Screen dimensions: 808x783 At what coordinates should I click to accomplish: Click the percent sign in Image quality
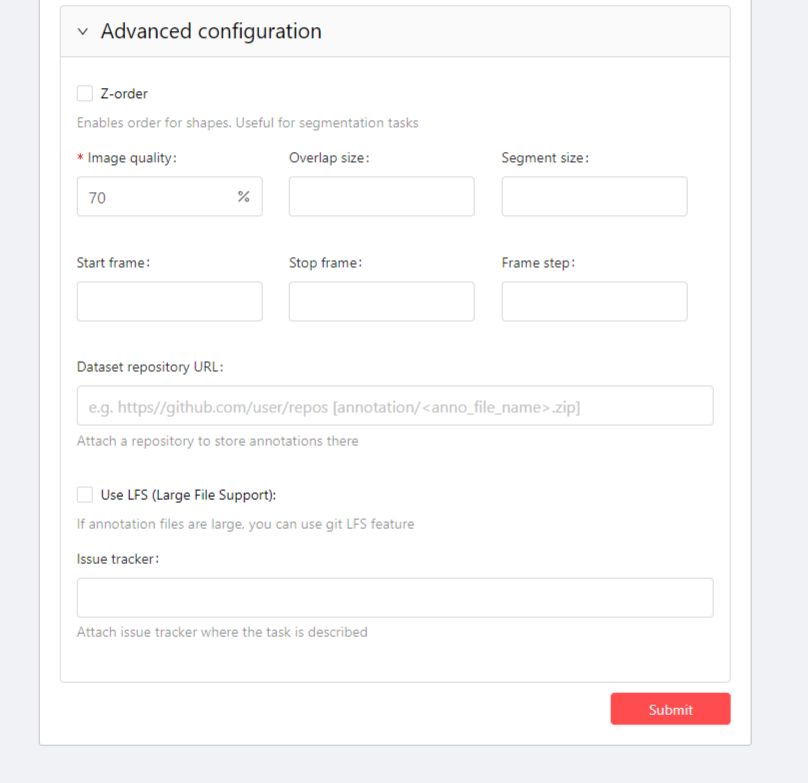(x=243, y=197)
